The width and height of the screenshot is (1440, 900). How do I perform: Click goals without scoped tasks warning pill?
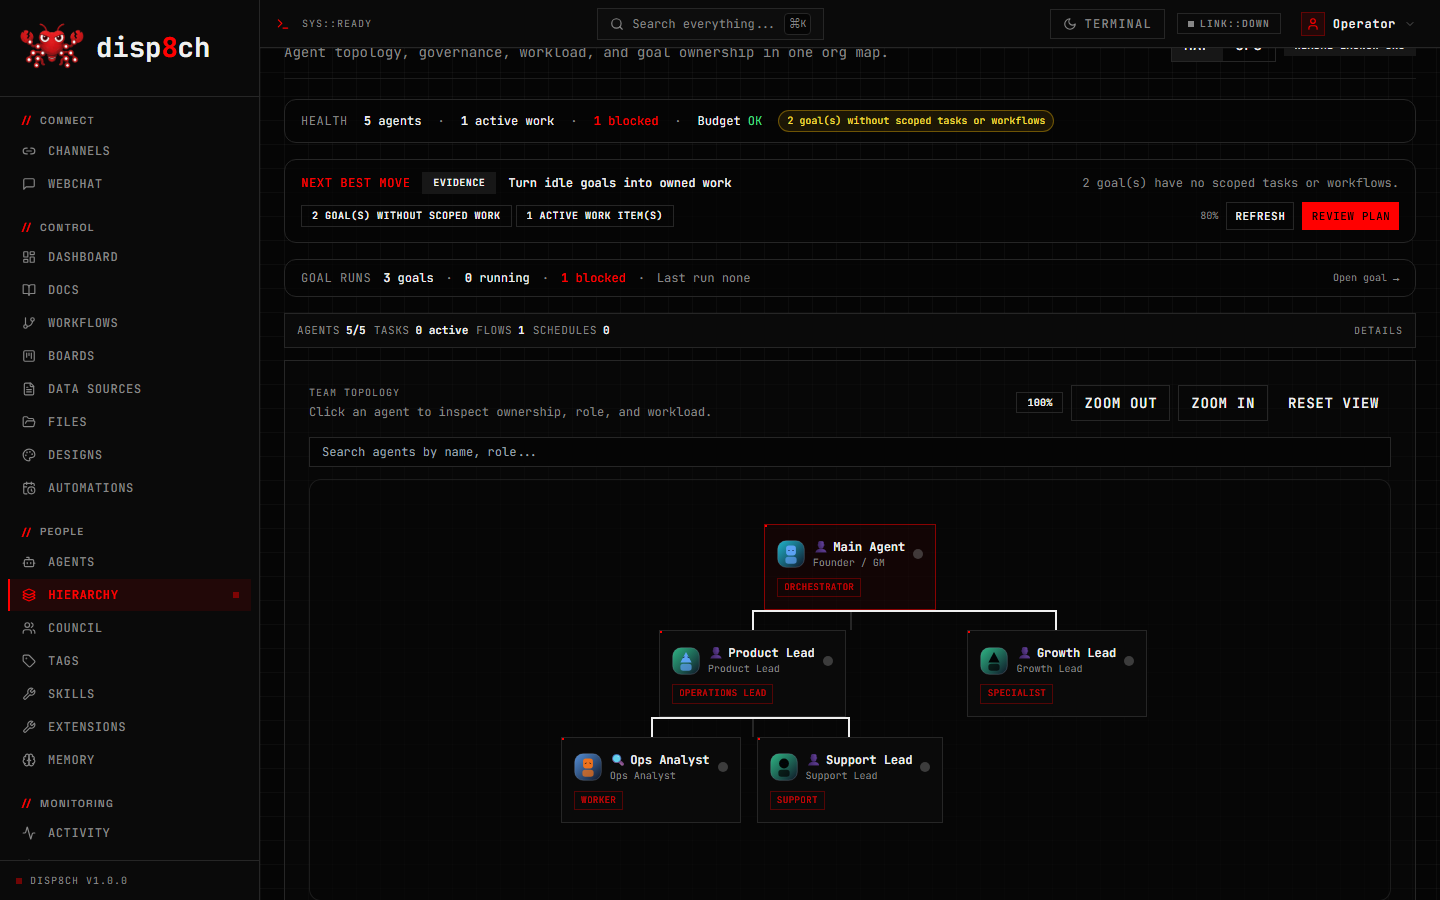coord(915,121)
